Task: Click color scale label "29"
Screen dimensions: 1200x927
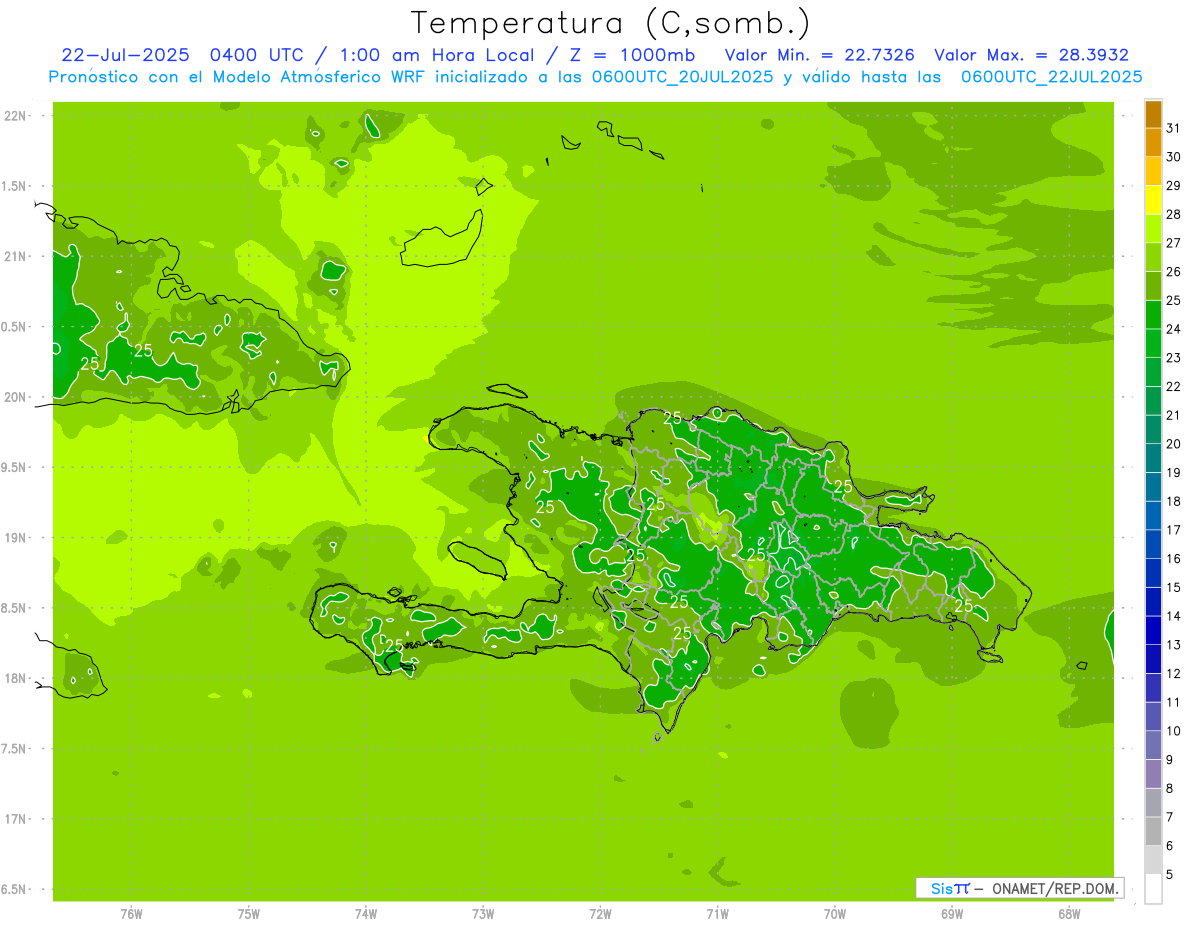Action: pos(1173,186)
